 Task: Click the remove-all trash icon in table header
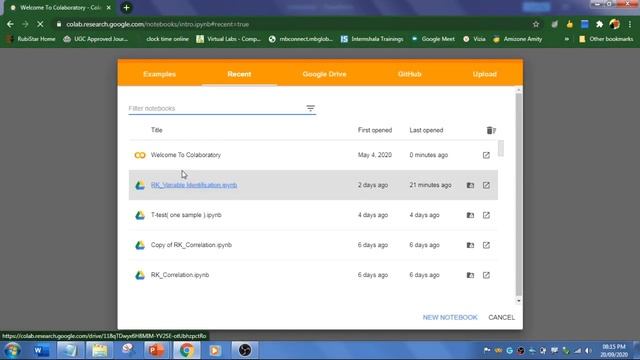click(491, 130)
